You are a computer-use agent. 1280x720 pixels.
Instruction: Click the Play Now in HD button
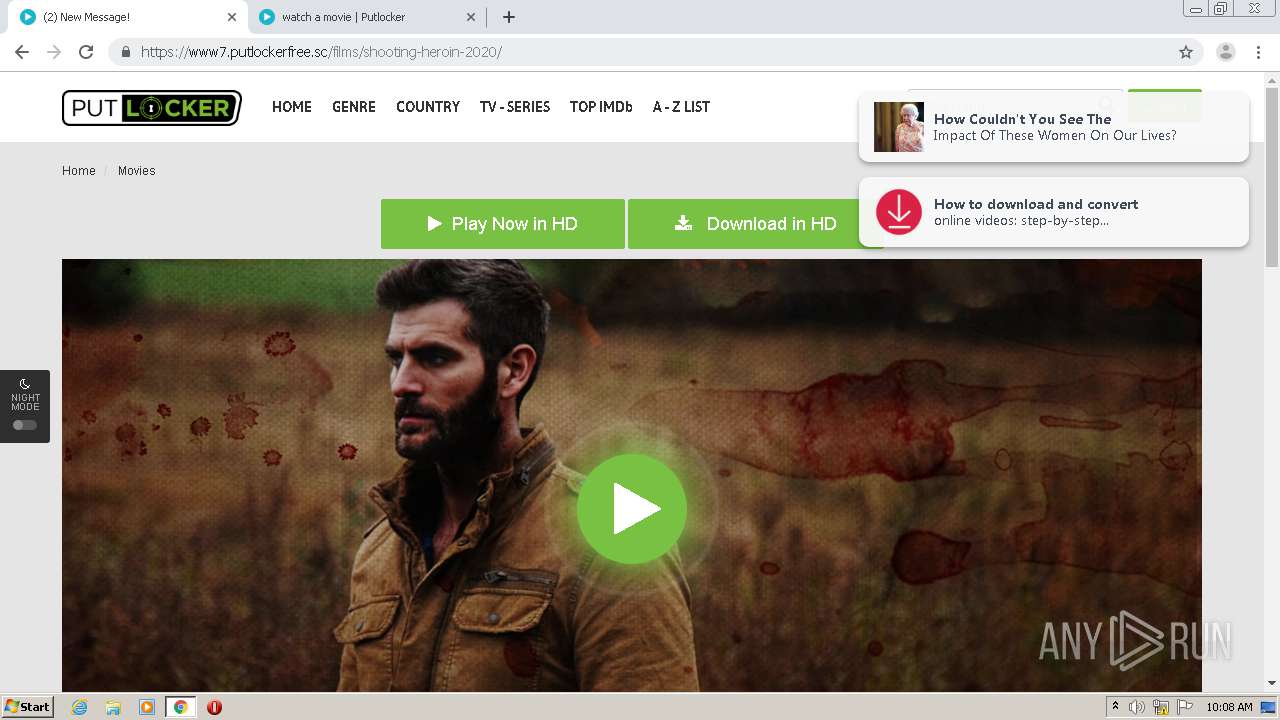click(503, 224)
